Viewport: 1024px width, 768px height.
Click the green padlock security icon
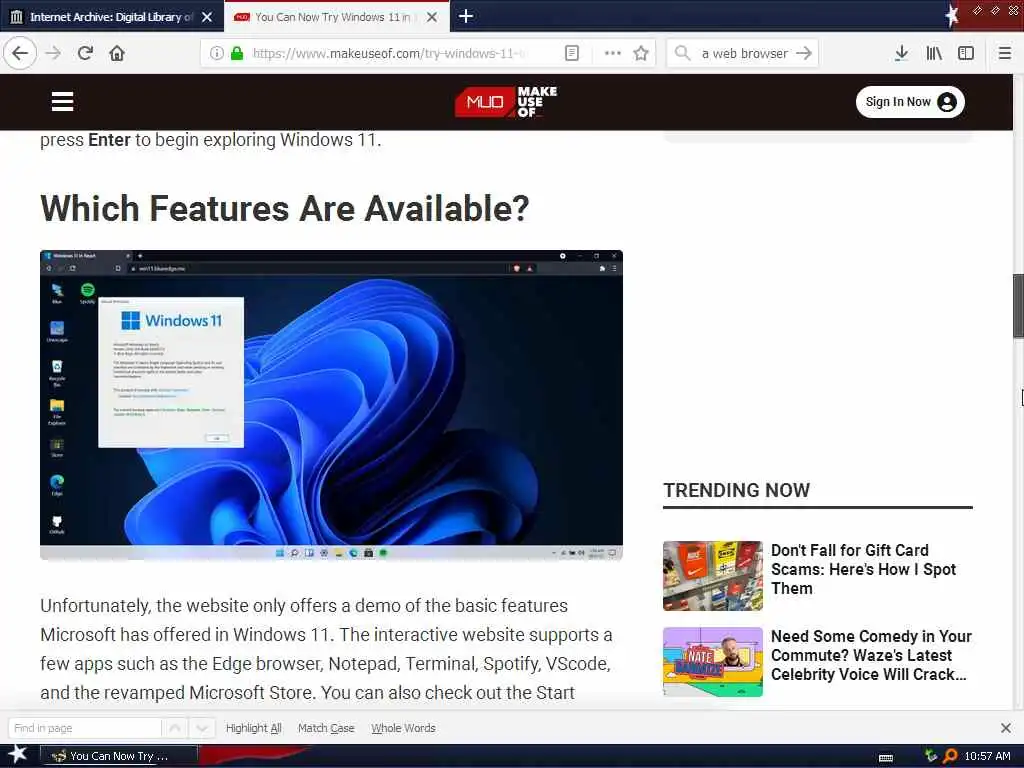237,53
